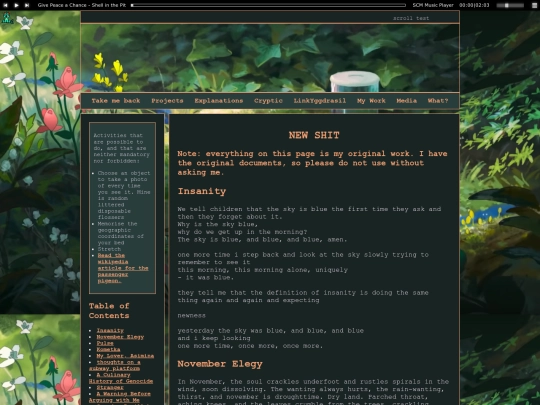Skip to previous track in music player
Viewport: 540px width, 405px height.
5,5
